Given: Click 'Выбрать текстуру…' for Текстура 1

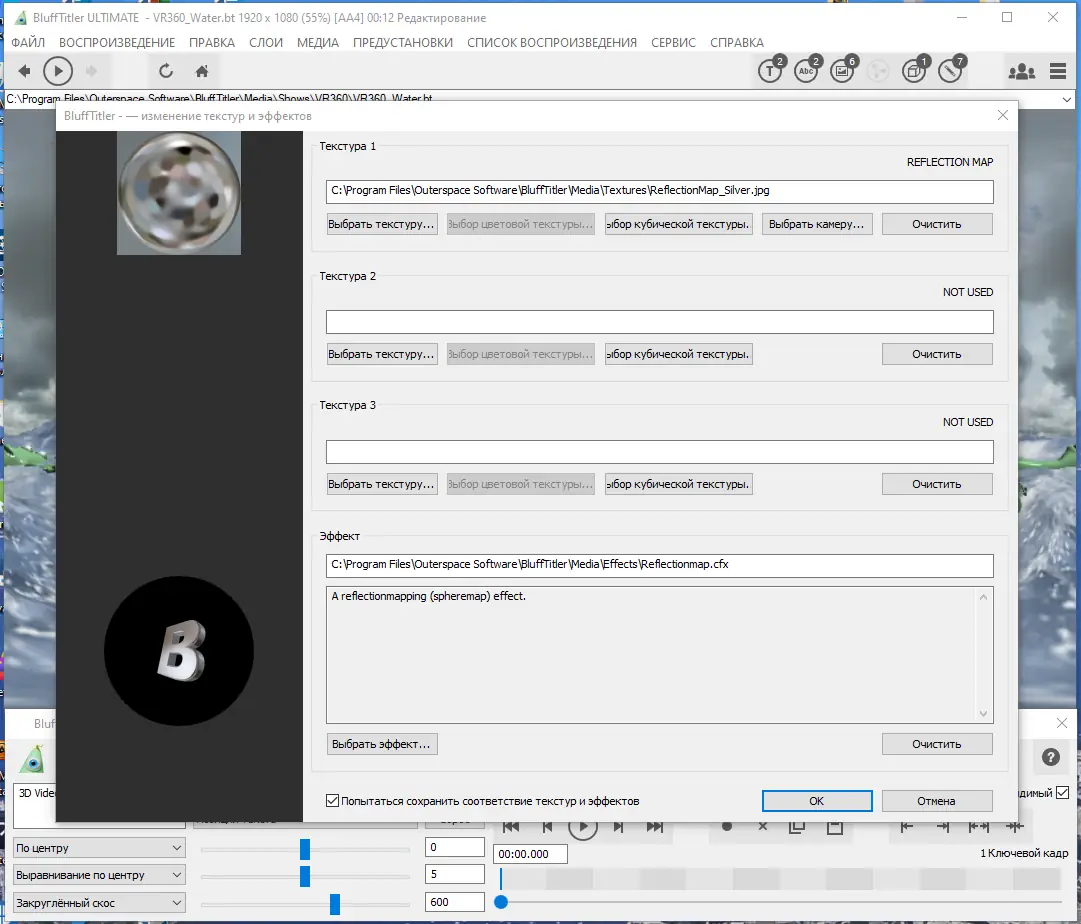Looking at the screenshot, I should (x=382, y=224).
